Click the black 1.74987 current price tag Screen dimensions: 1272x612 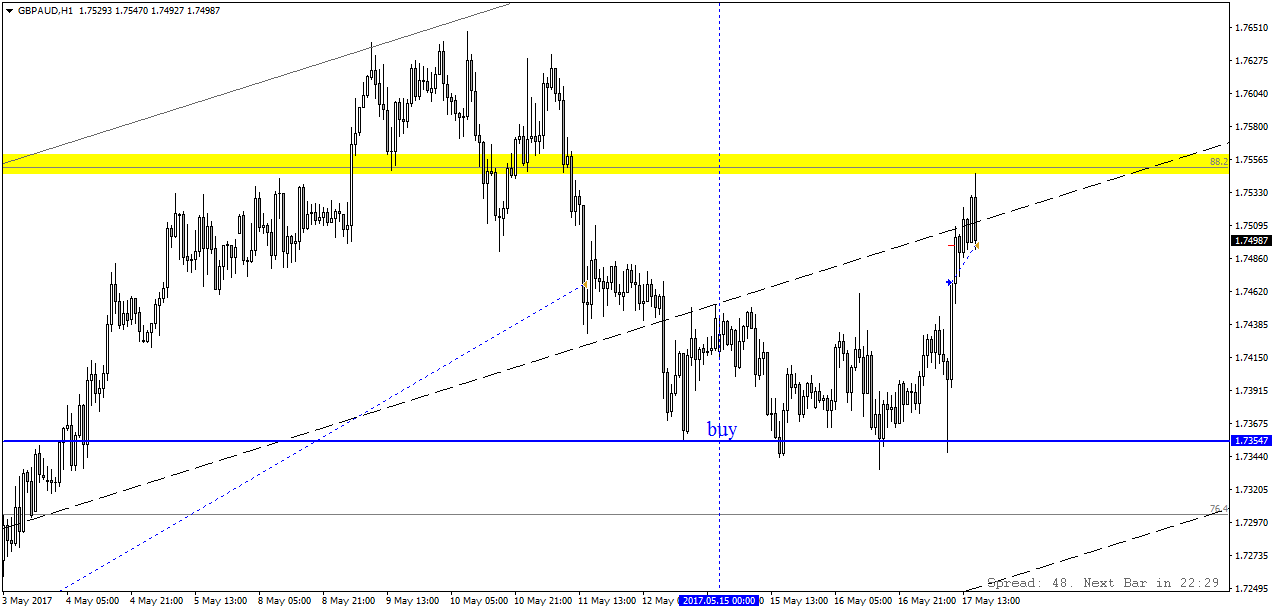pyautogui.click(x=1251, y=240)
